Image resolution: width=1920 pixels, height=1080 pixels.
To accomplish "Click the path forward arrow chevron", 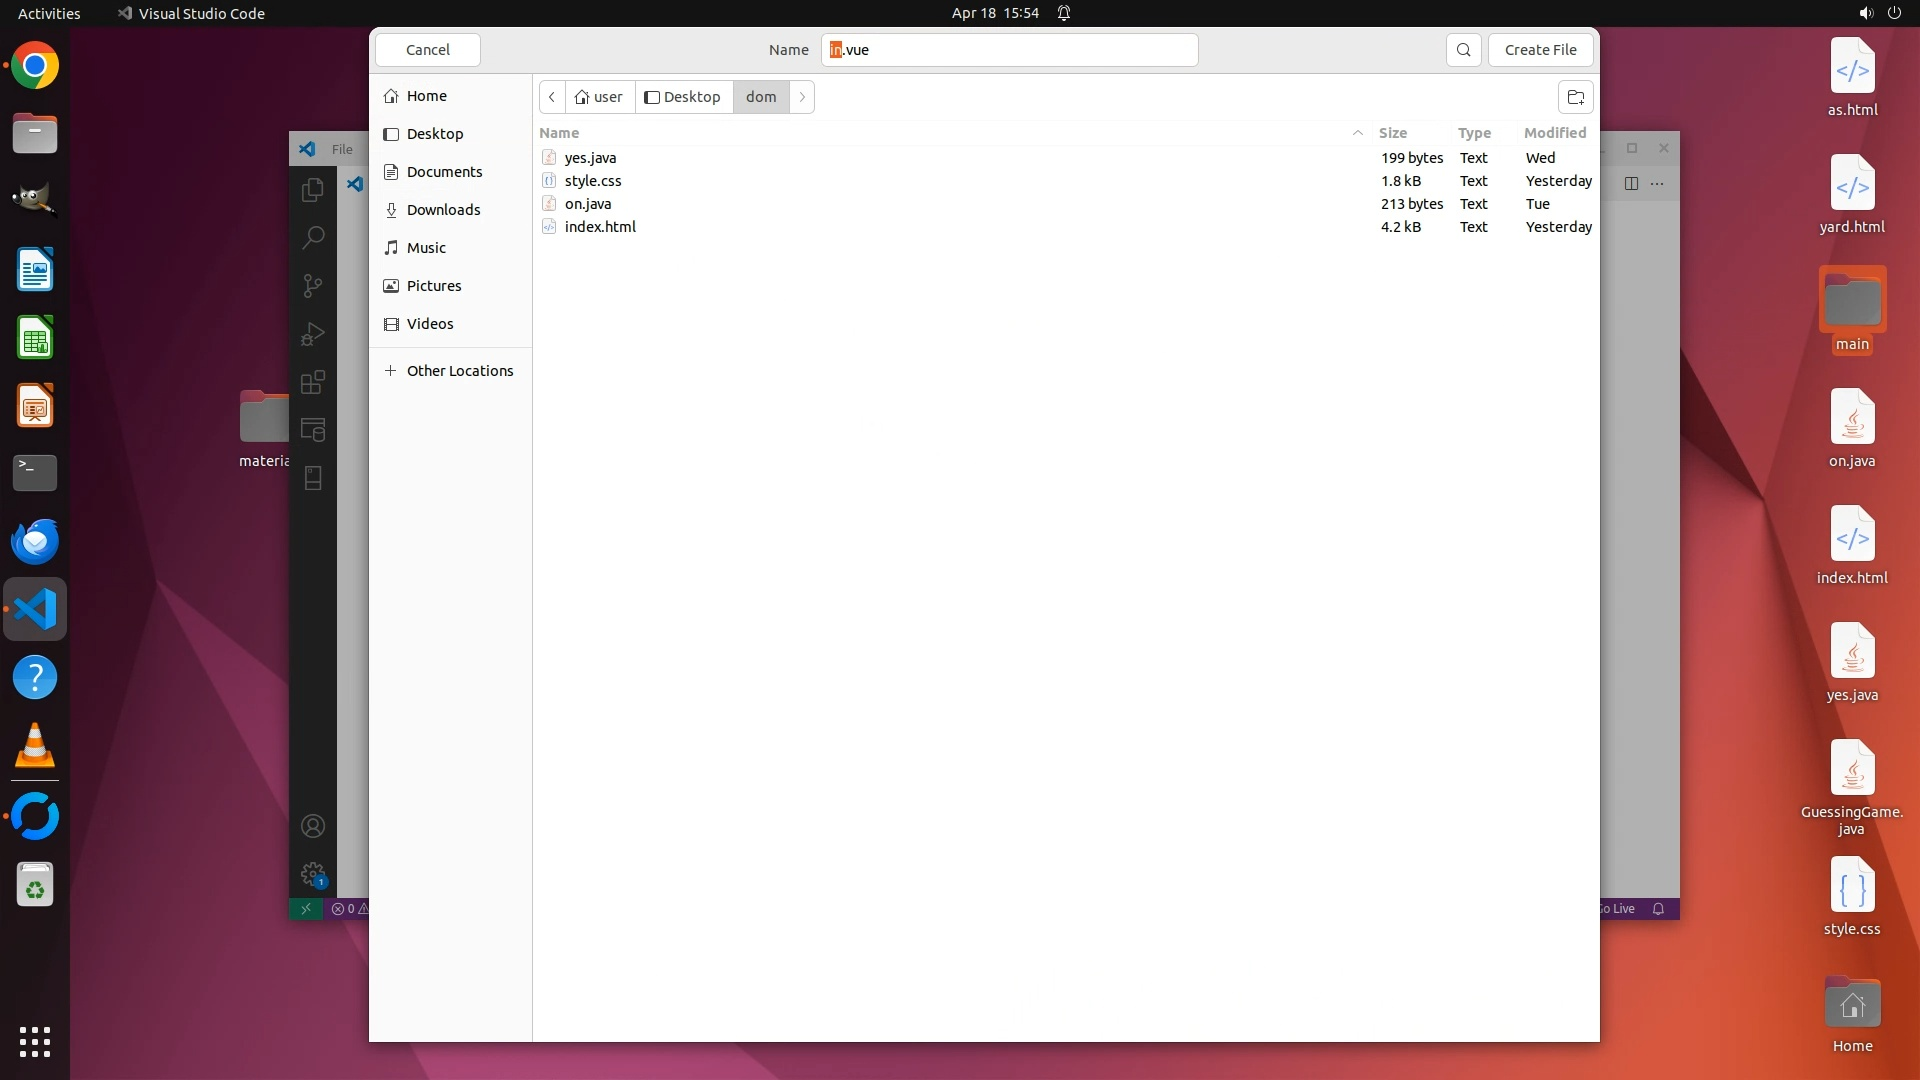I will [x=802, y=97].
